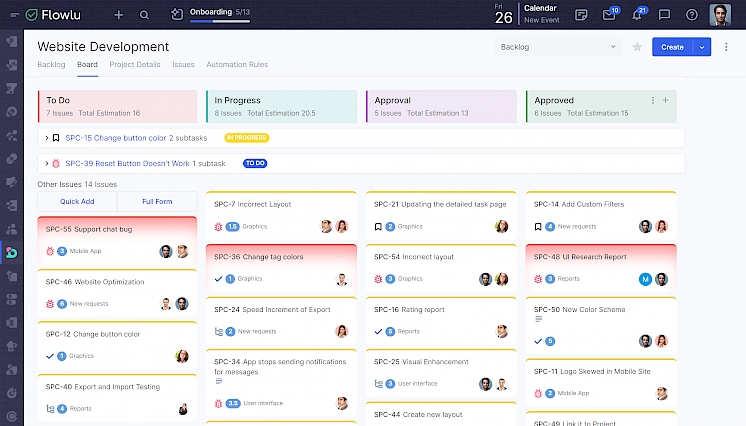Star the Website Development project as favorite
This screenshot has width=746, height=426.
(x=637, y=47)
